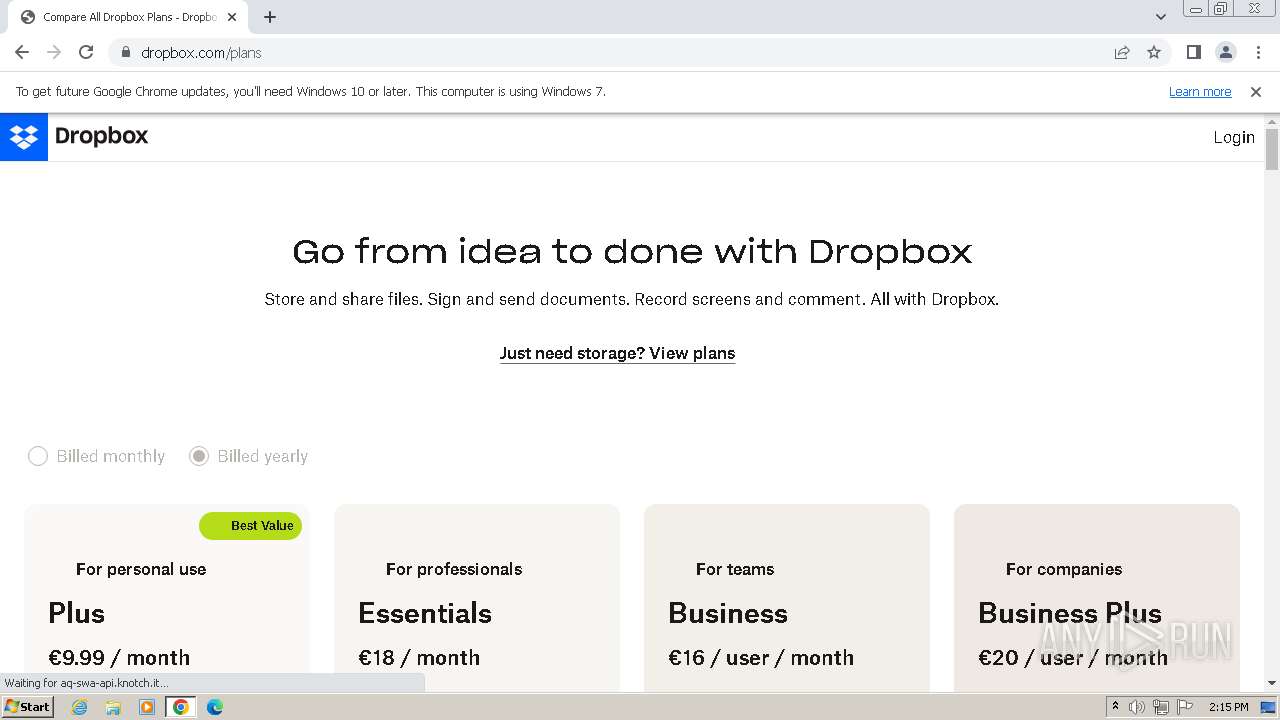Click the Action Center flag icon

(1185, 707)
